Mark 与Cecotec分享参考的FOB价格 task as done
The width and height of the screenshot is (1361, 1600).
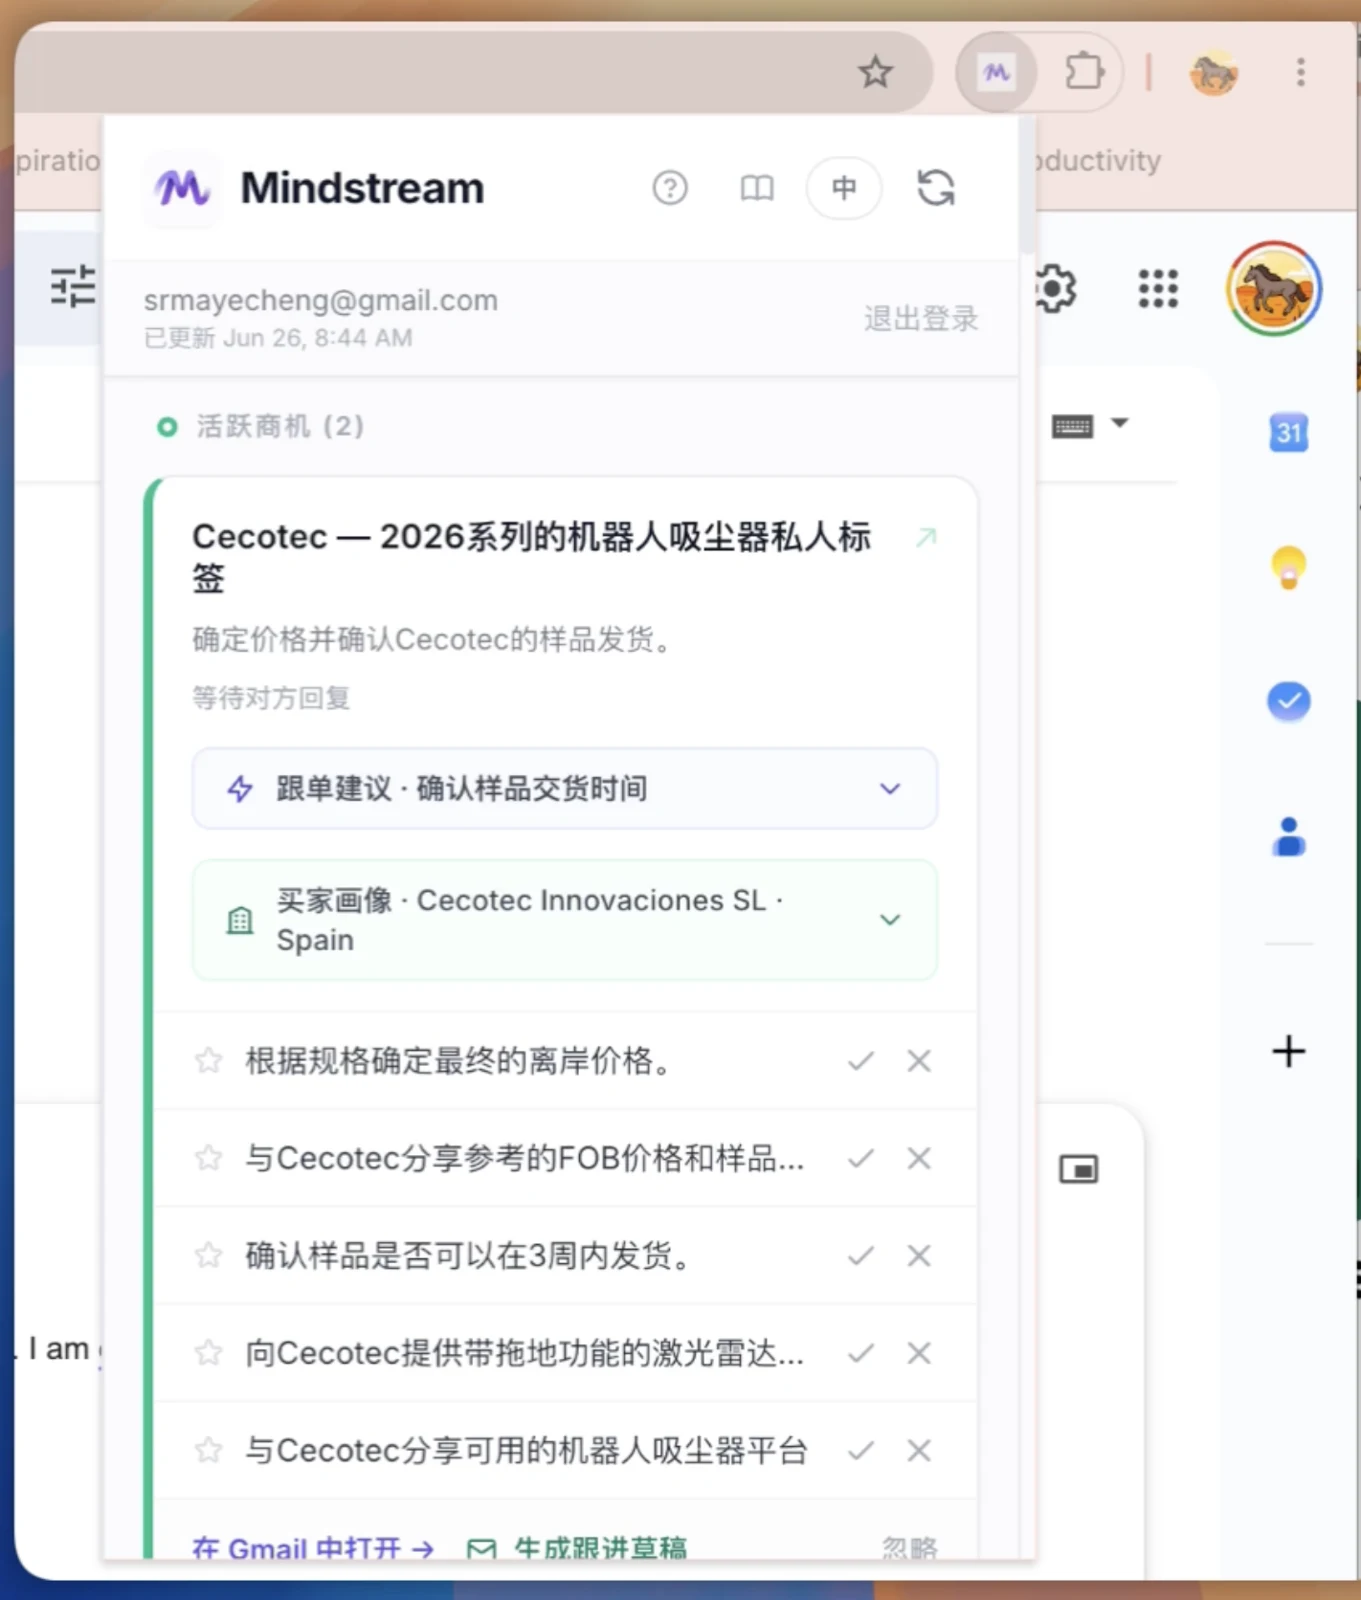pyautogui.click(x=860, y=1158)
